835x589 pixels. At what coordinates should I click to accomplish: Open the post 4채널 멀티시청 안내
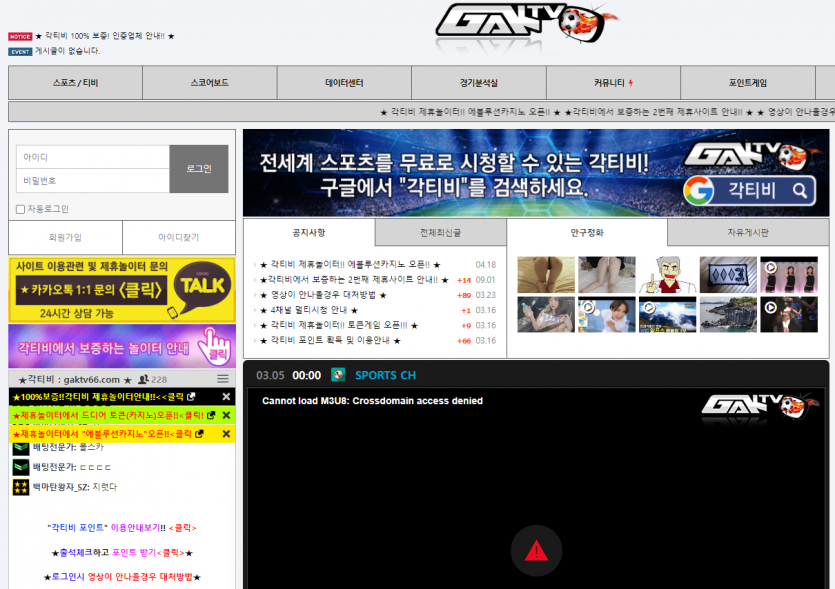pos(309,310)
